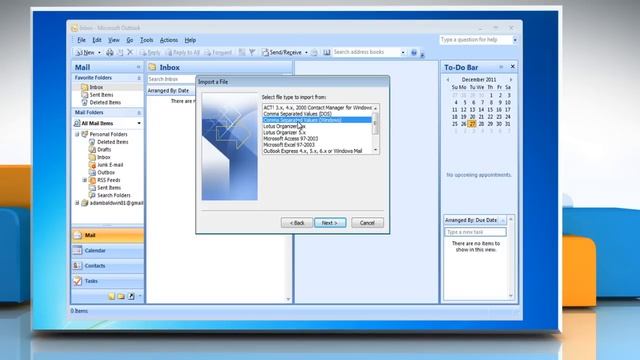Go to previous month in To-Do Bar calendar
640x360 pixels.
(448, 80)
